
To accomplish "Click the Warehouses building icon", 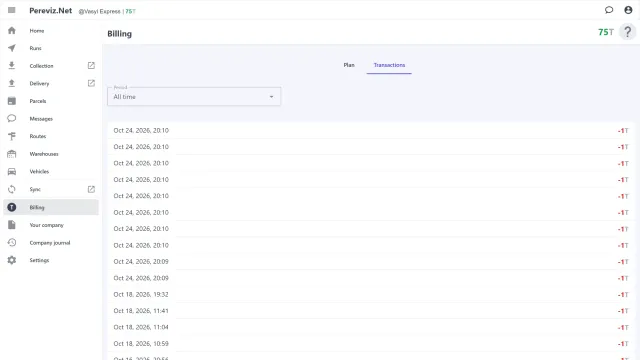I will [12, 154].
